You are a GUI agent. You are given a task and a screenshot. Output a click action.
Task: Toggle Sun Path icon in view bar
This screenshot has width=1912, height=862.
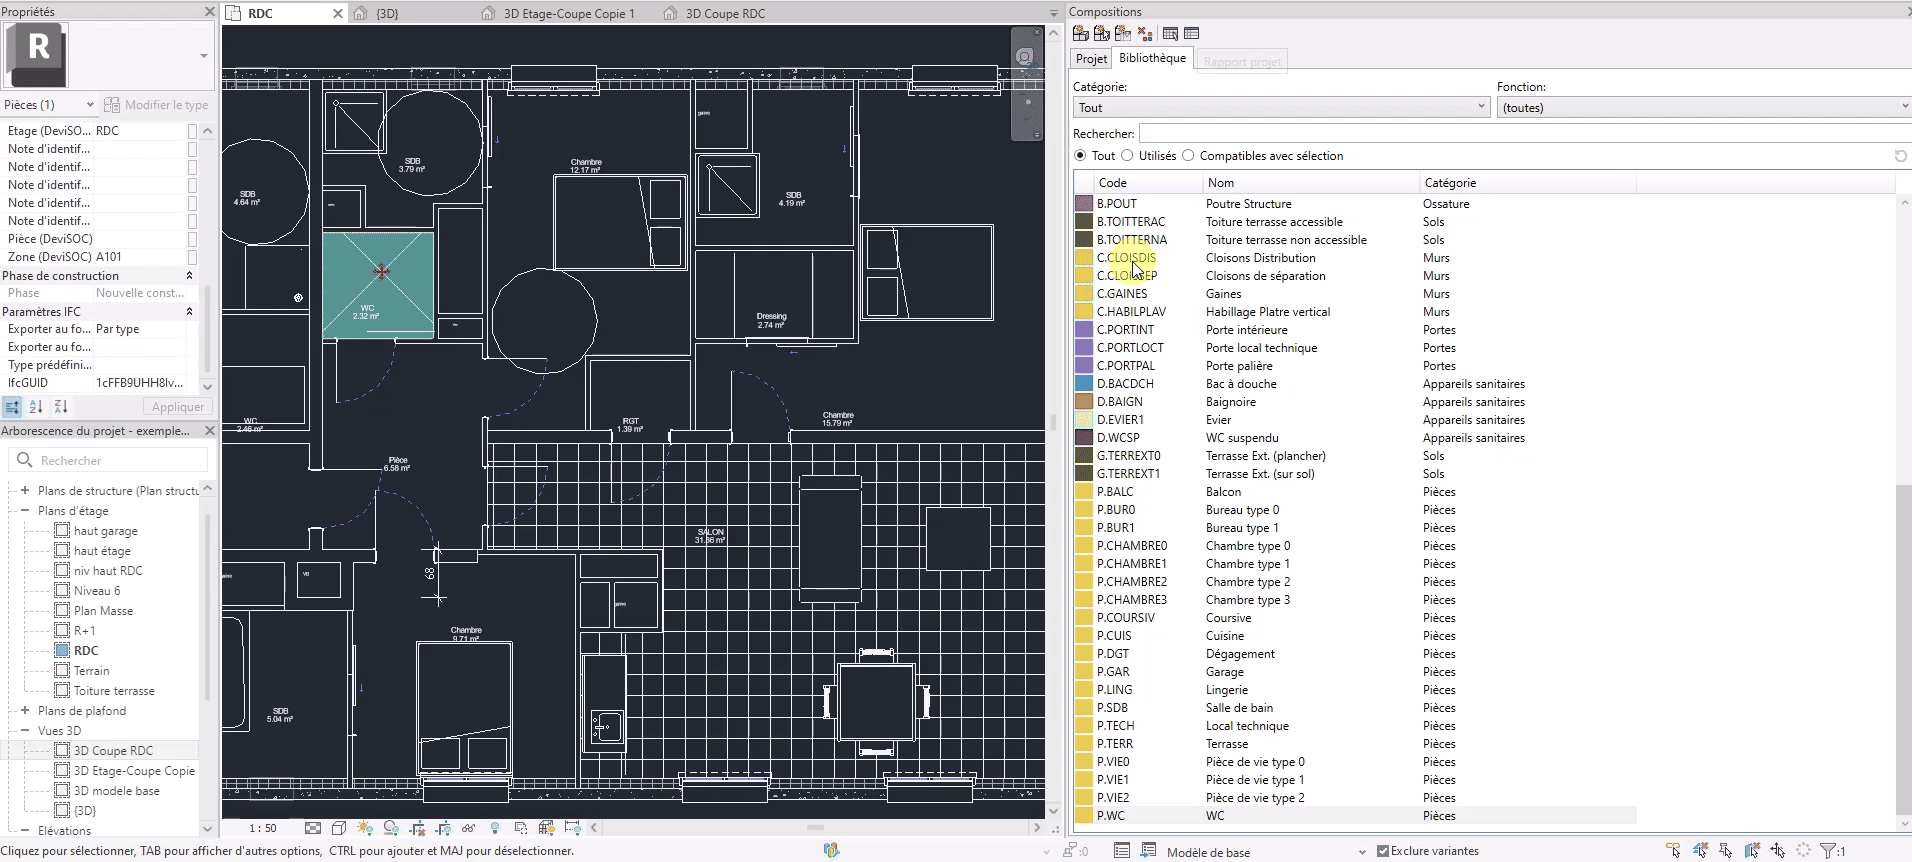pyautogui.click(x=365, y=828)
